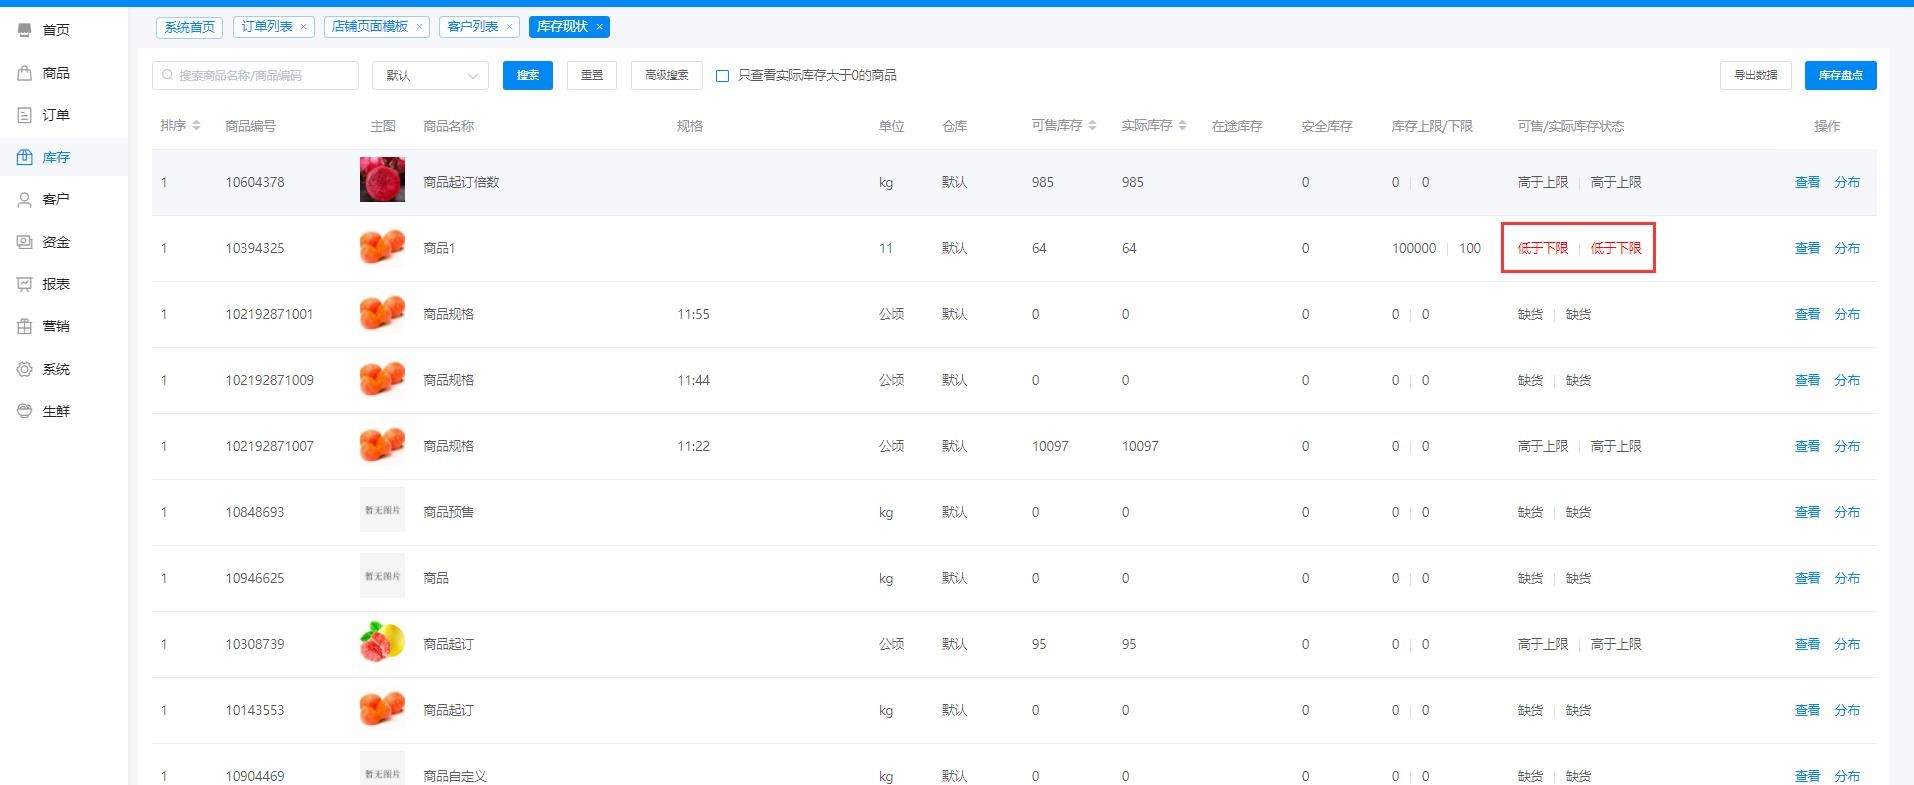The image size is (1914, 785).
Task: Open the 商品 products sidebar icon
Action: [25, 73]
